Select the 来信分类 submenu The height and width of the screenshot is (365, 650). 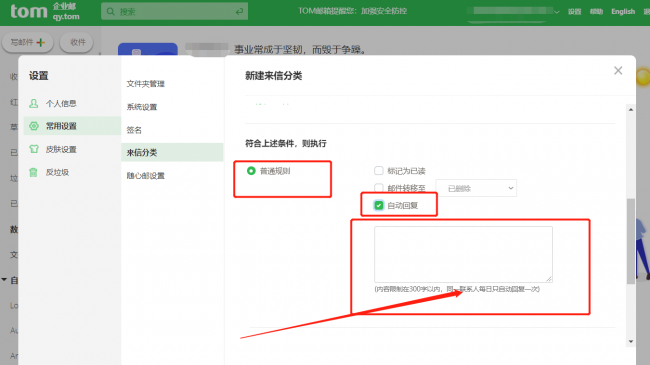click(172, 152)
